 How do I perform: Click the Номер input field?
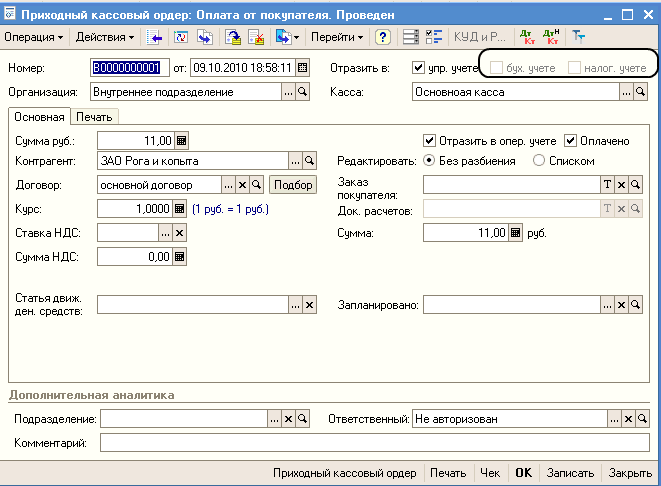(x=129, y=67)
